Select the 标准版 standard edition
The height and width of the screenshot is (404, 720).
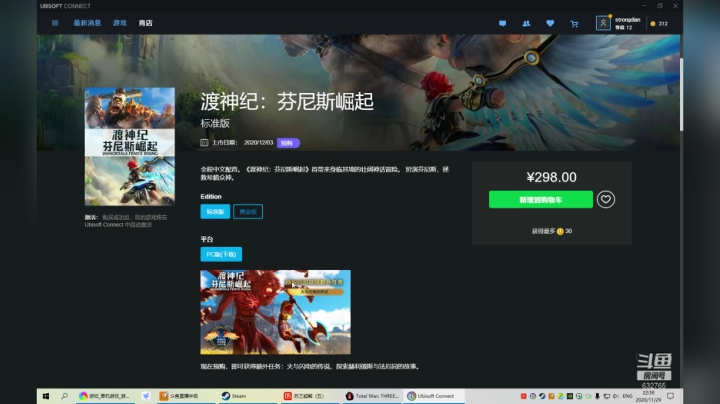point(215,212)
